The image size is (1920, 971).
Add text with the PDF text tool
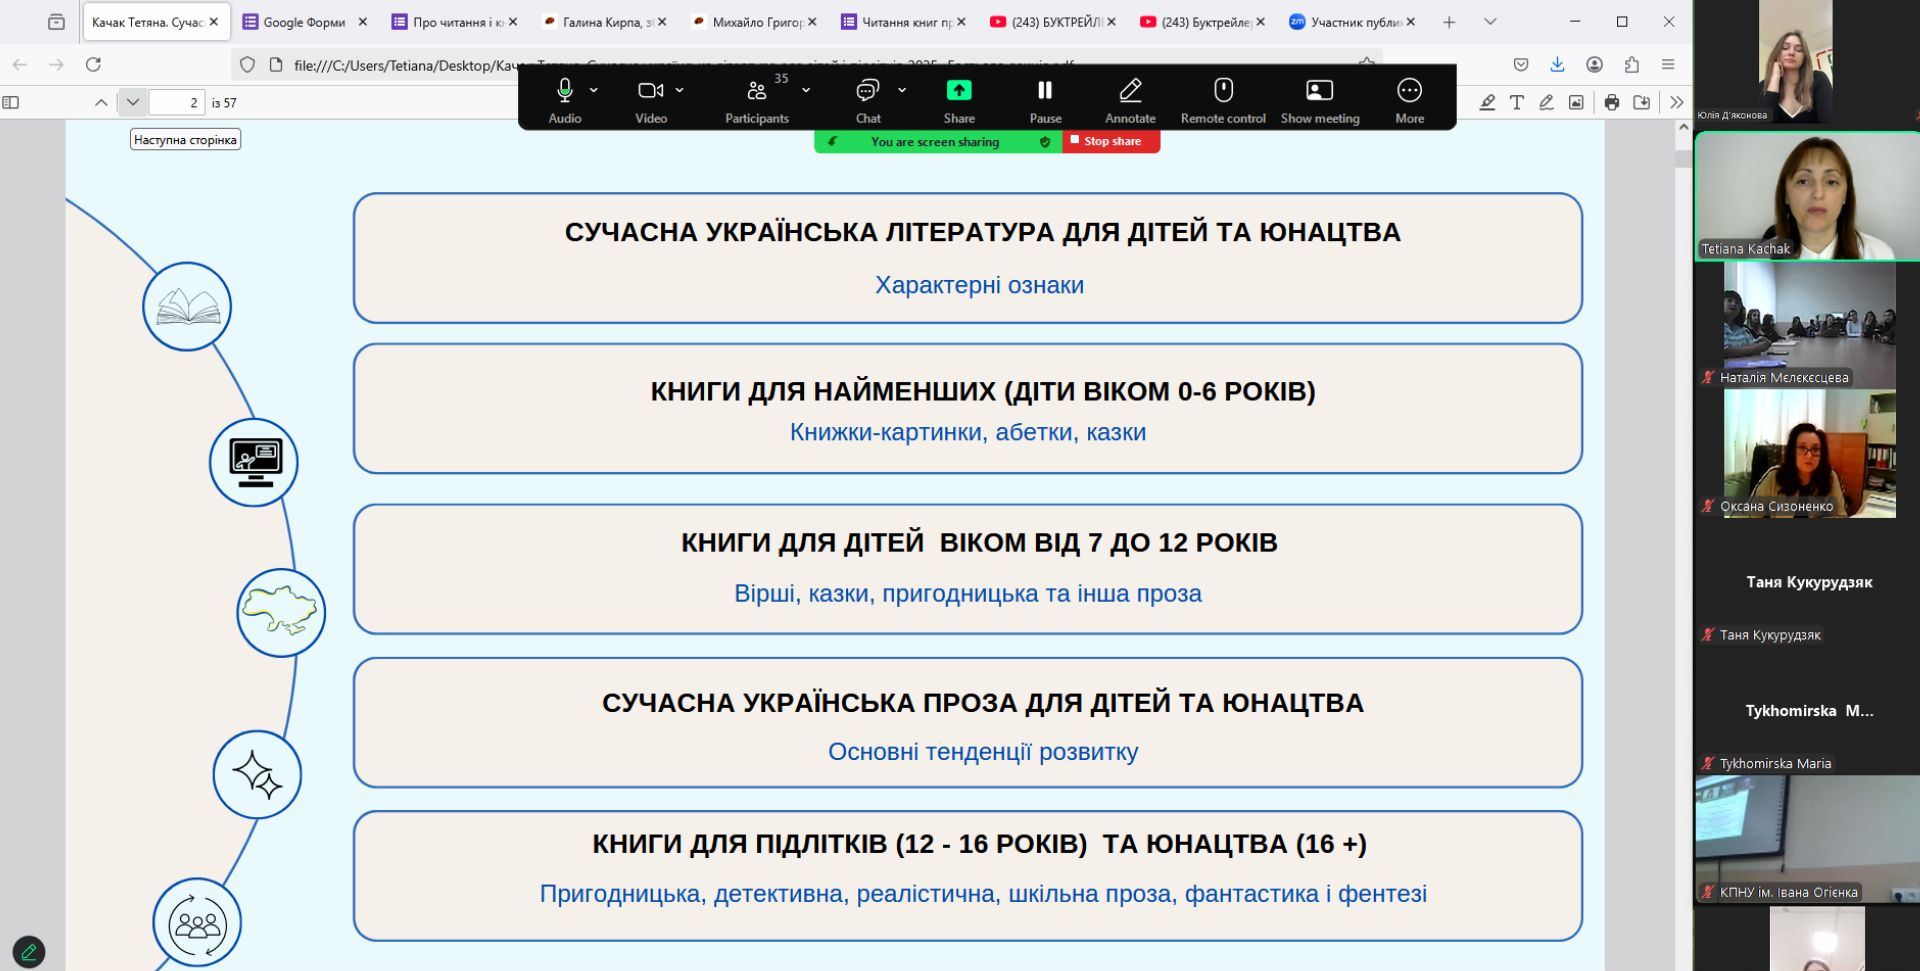(1516, 102)
